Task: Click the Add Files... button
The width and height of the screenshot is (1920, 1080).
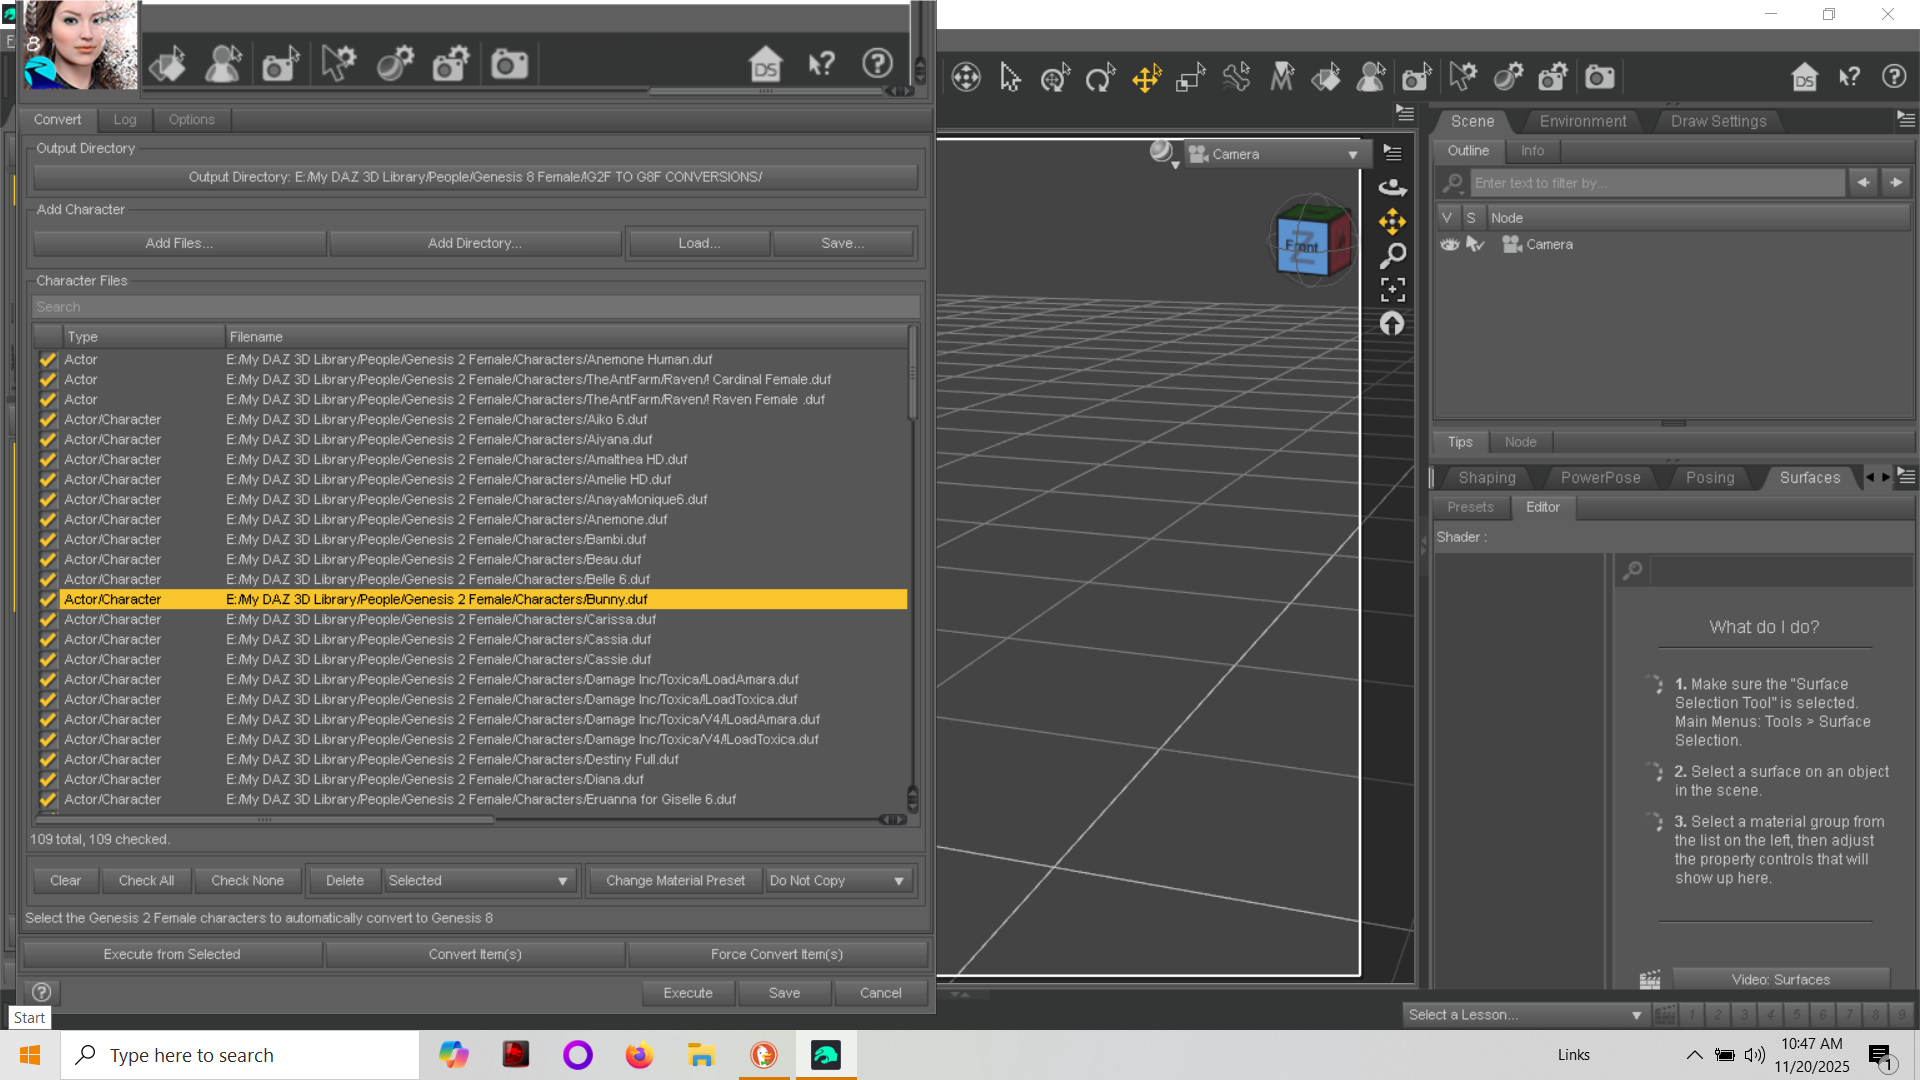Action: point(179,243)
